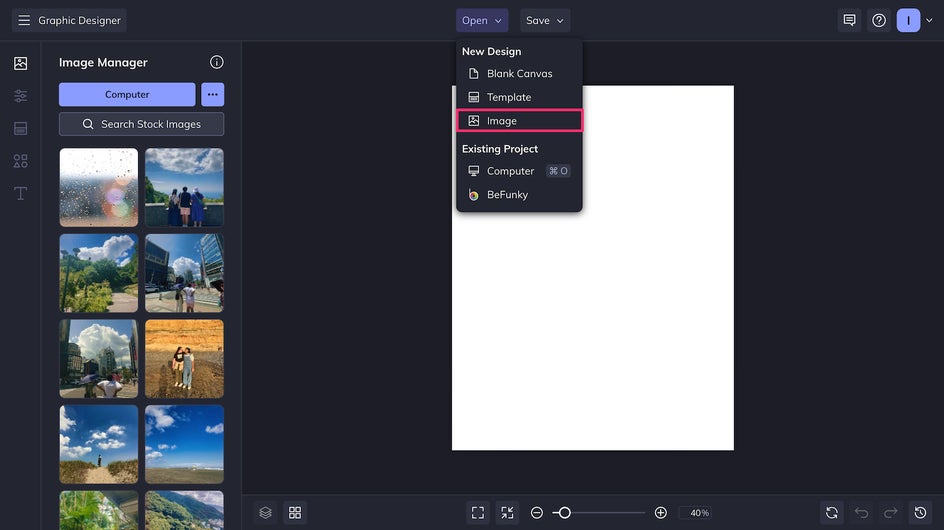The height and width of the screenshot is (530, 944).
Task: Open the Layers panel icon
Action: [266, 513]
